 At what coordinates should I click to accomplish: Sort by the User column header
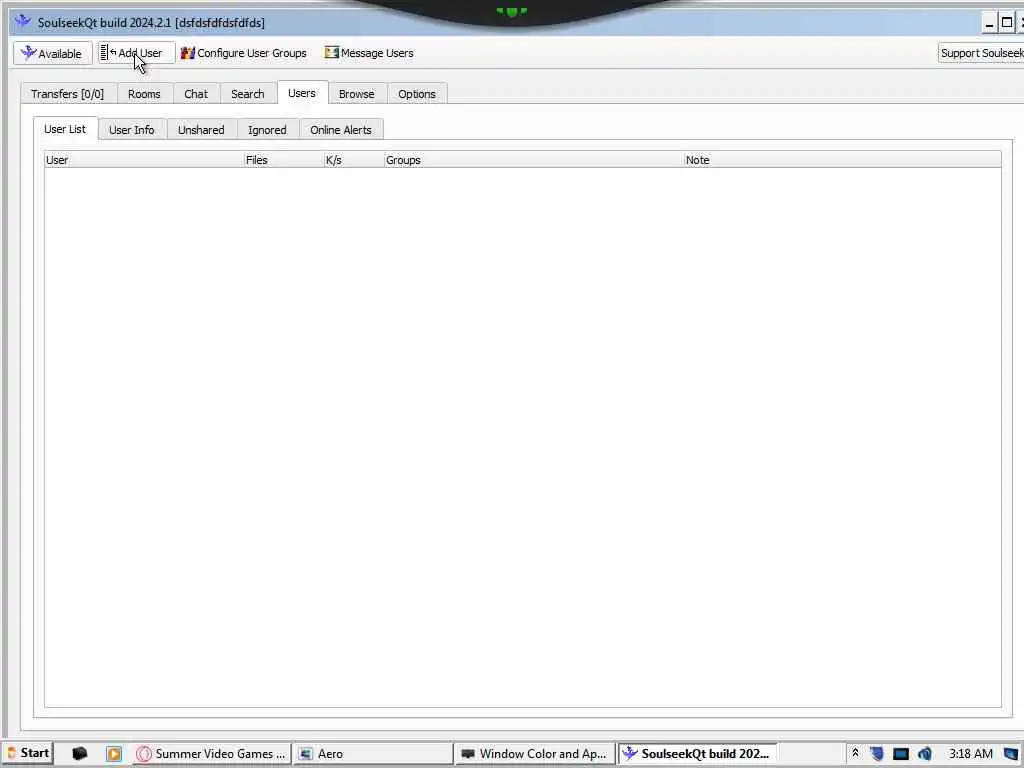(144, 160)
